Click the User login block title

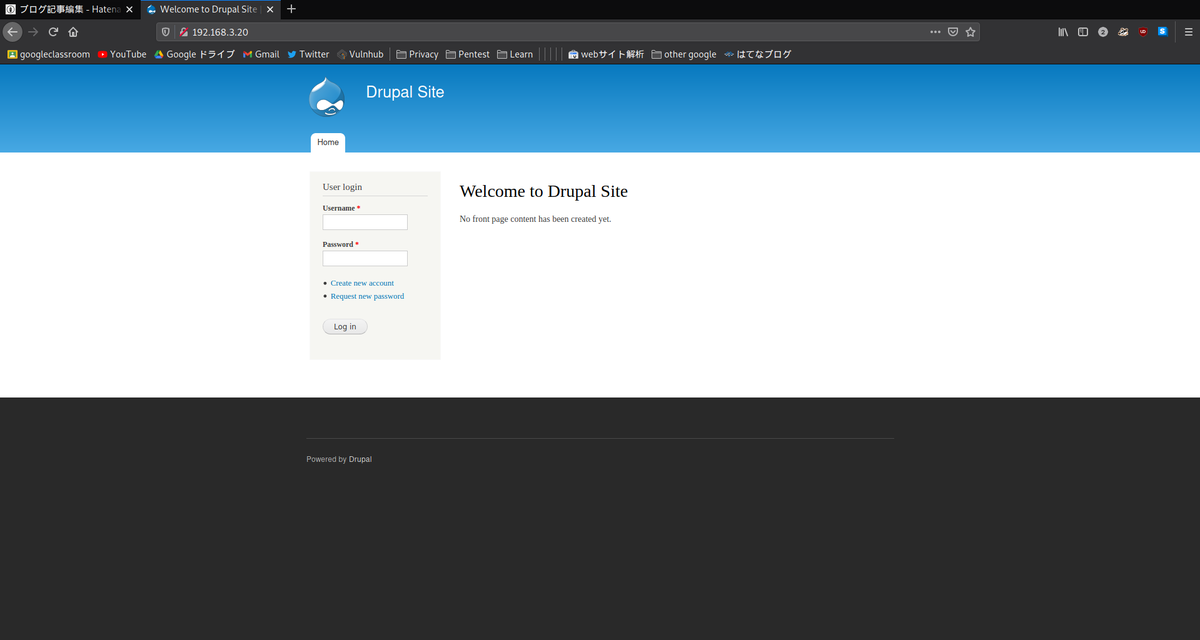pyautogui.click(x=342, y=187)
